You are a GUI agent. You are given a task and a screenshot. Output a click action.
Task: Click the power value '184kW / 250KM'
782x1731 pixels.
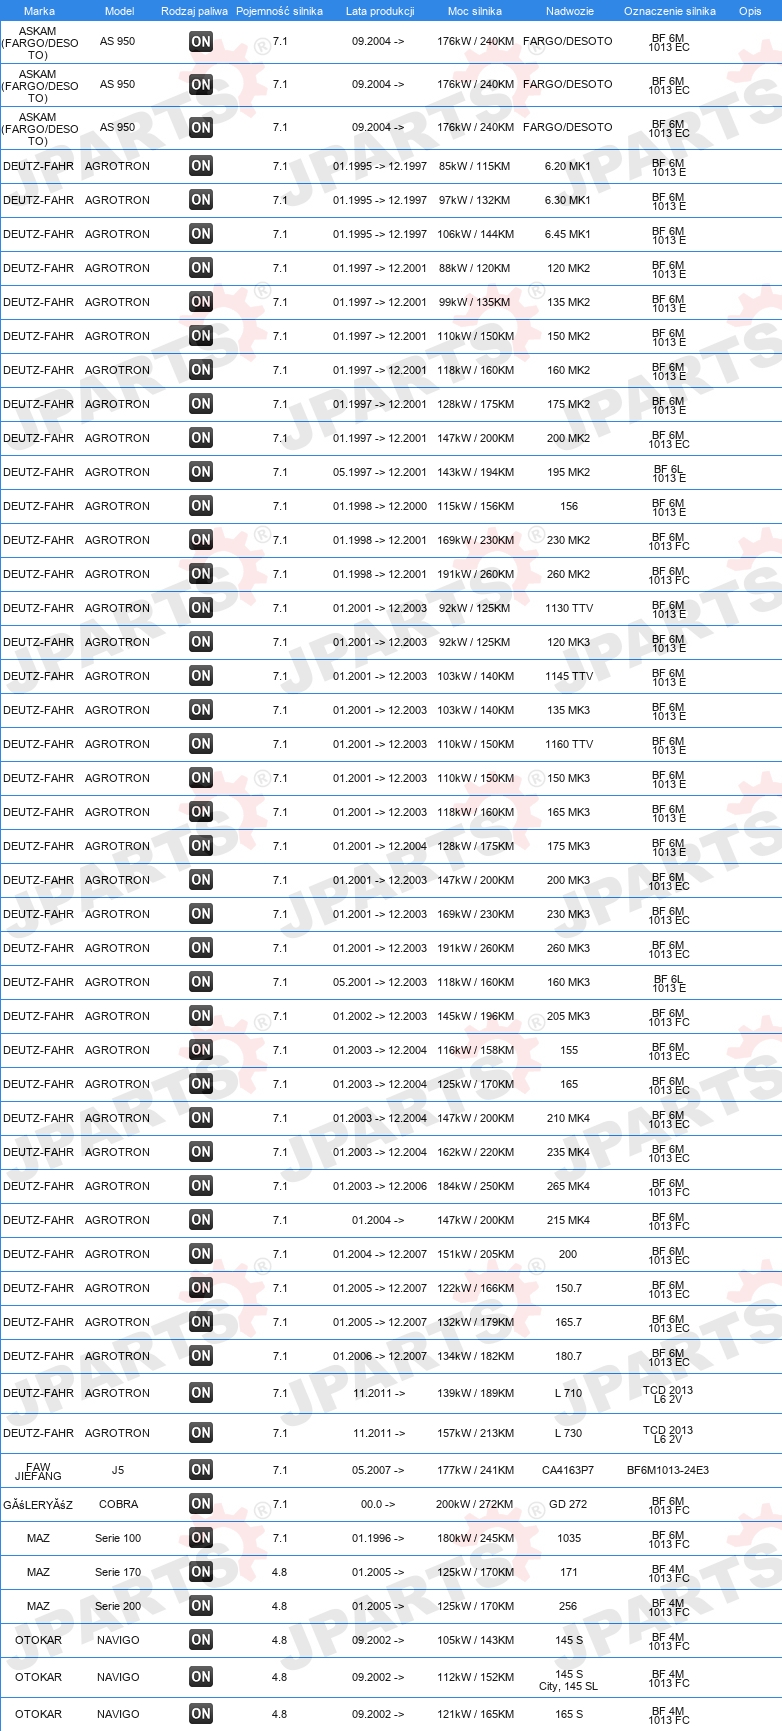[475, 1186]
